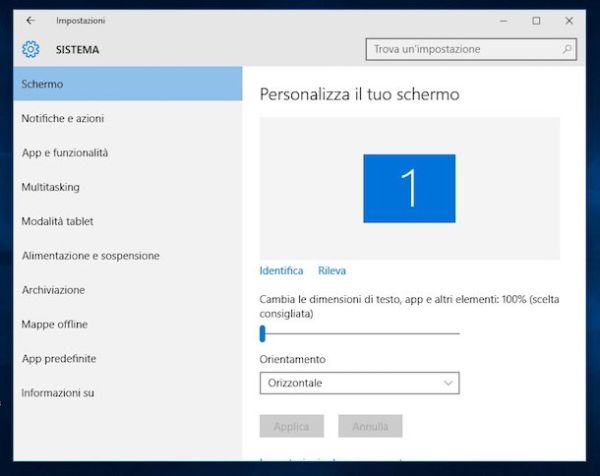This screenshot has width=600, height=476.
Task: Select Modalità tablet in sidebar
Action: [58, 221]
